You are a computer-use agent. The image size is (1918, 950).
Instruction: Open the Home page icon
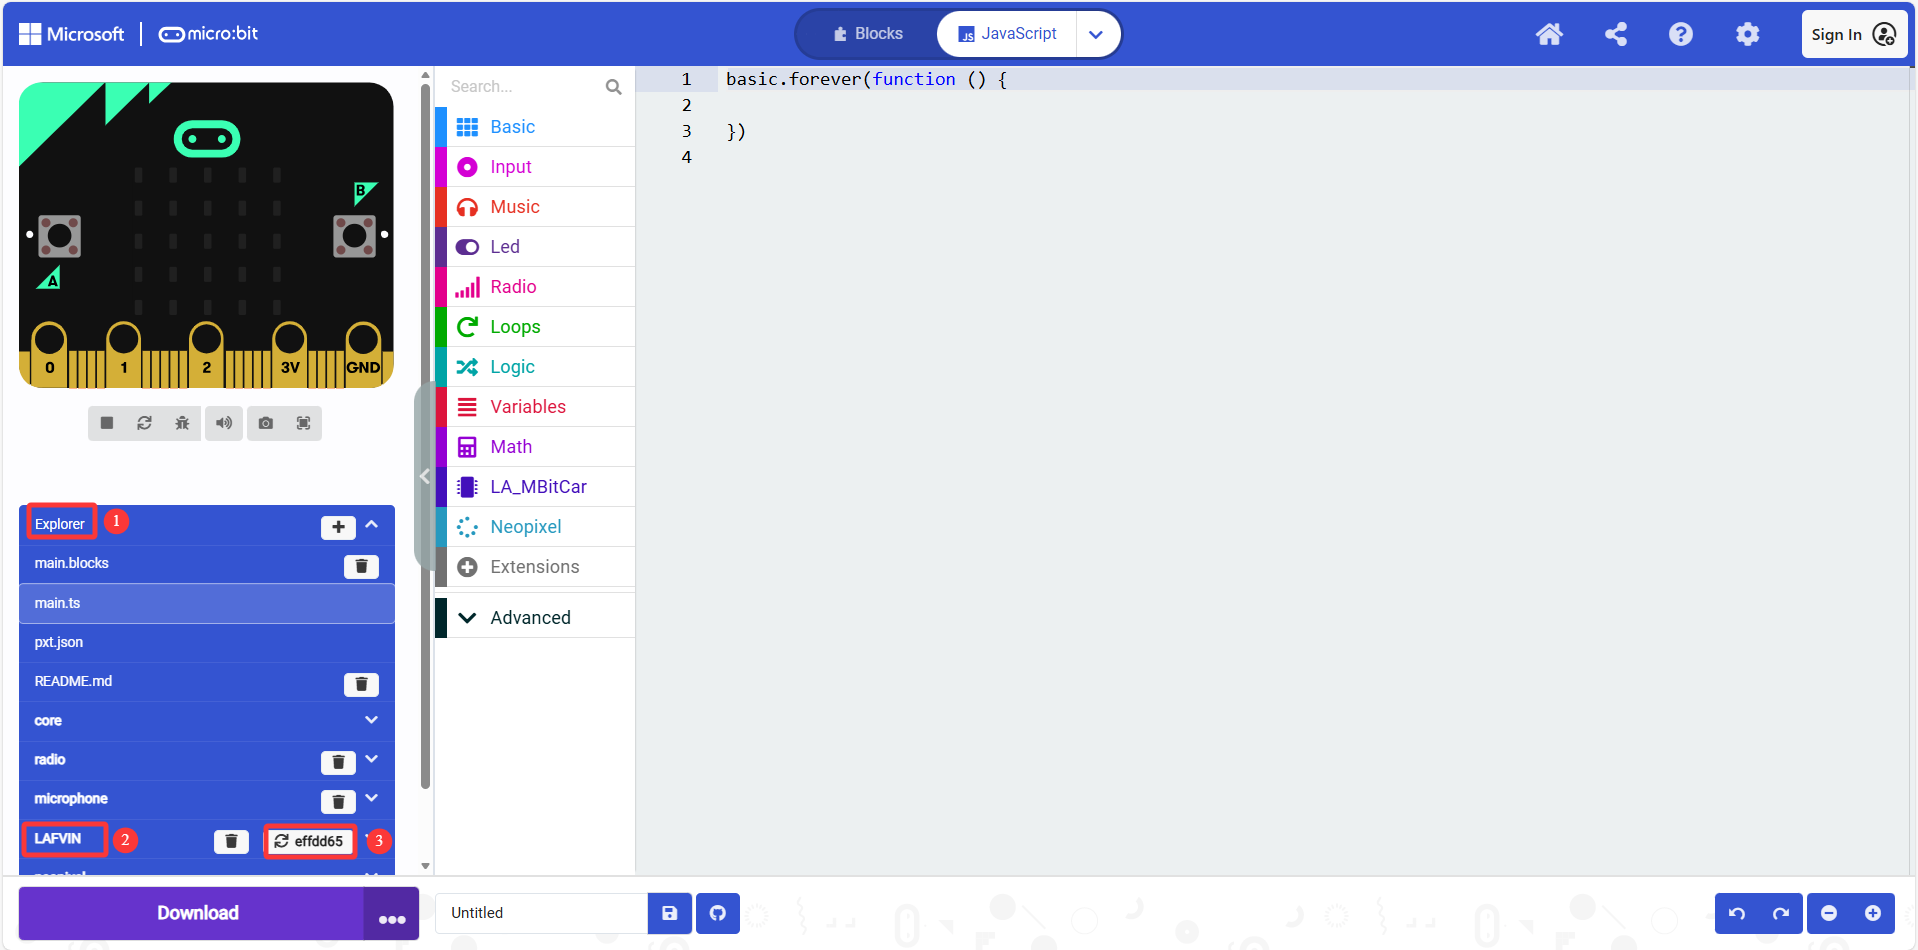1549,34
